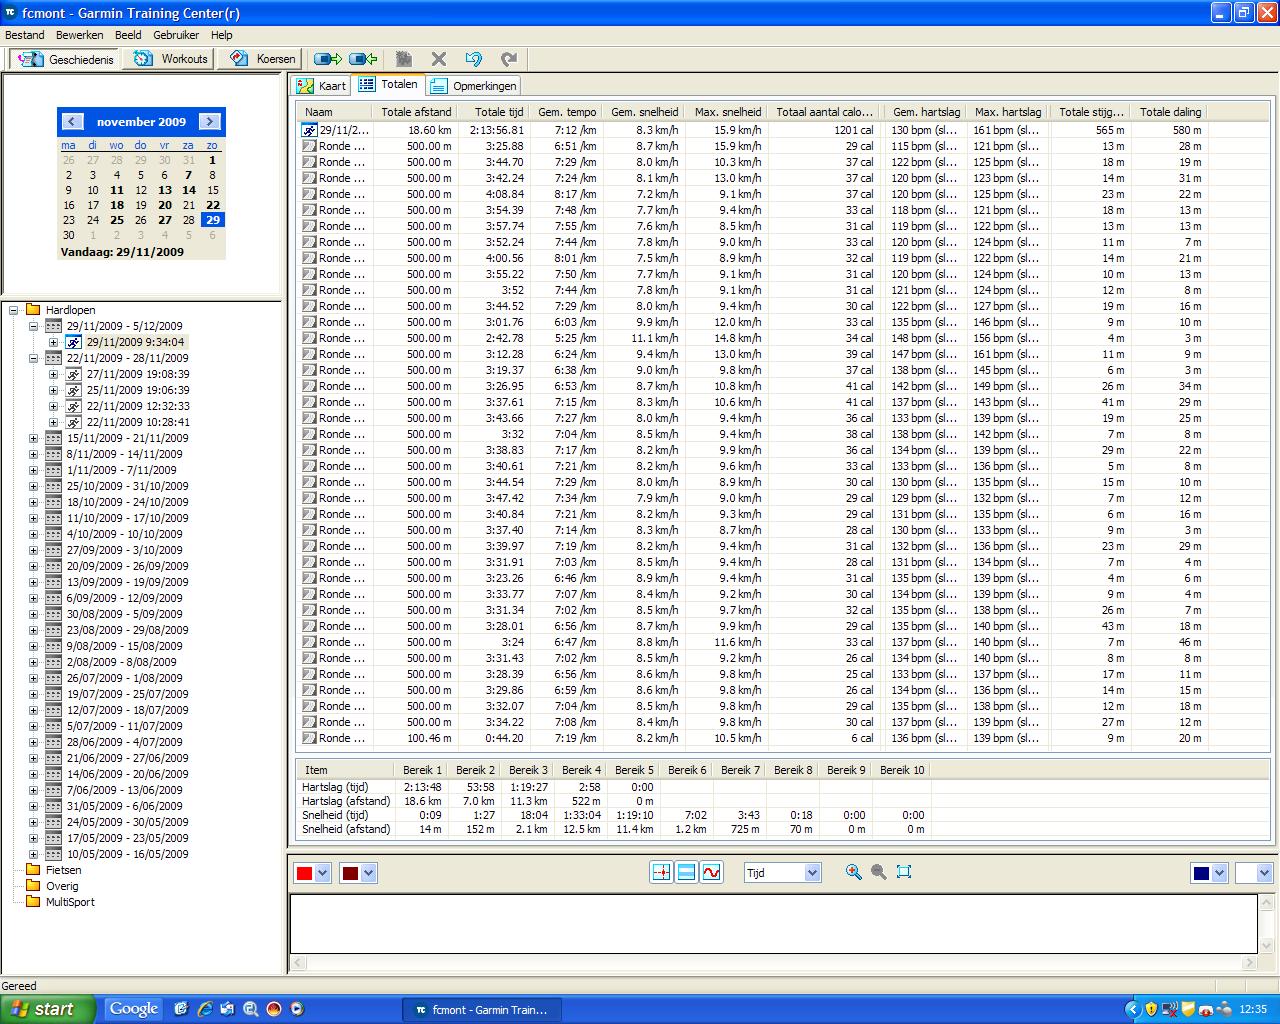Click the Totale tijd value 2:13:56.81
Viewport: 1280px width, 1024px height.
pos(496,130)
